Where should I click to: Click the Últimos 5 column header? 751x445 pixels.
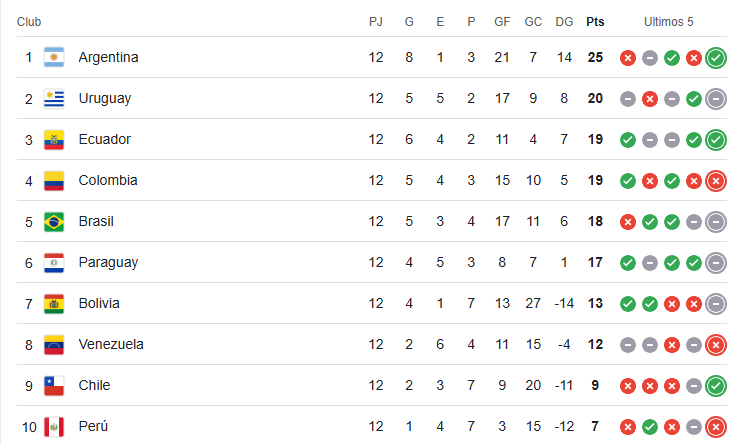coord(668,22)
